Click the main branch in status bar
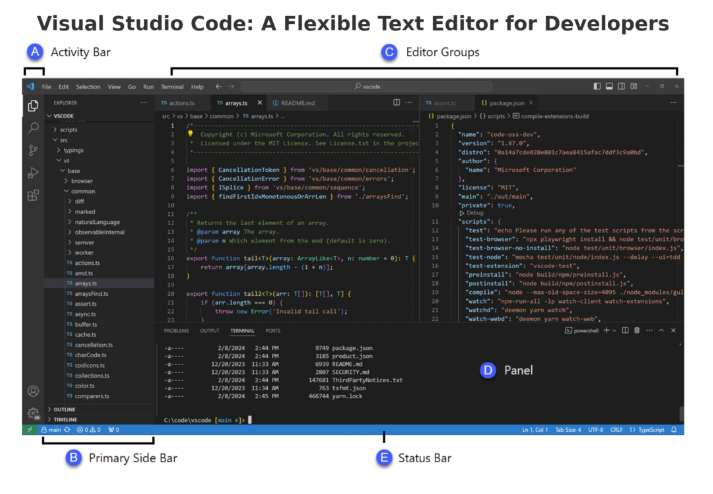This screenshot has width=713, height=494. pyautogui.click(x=51, y=430)
